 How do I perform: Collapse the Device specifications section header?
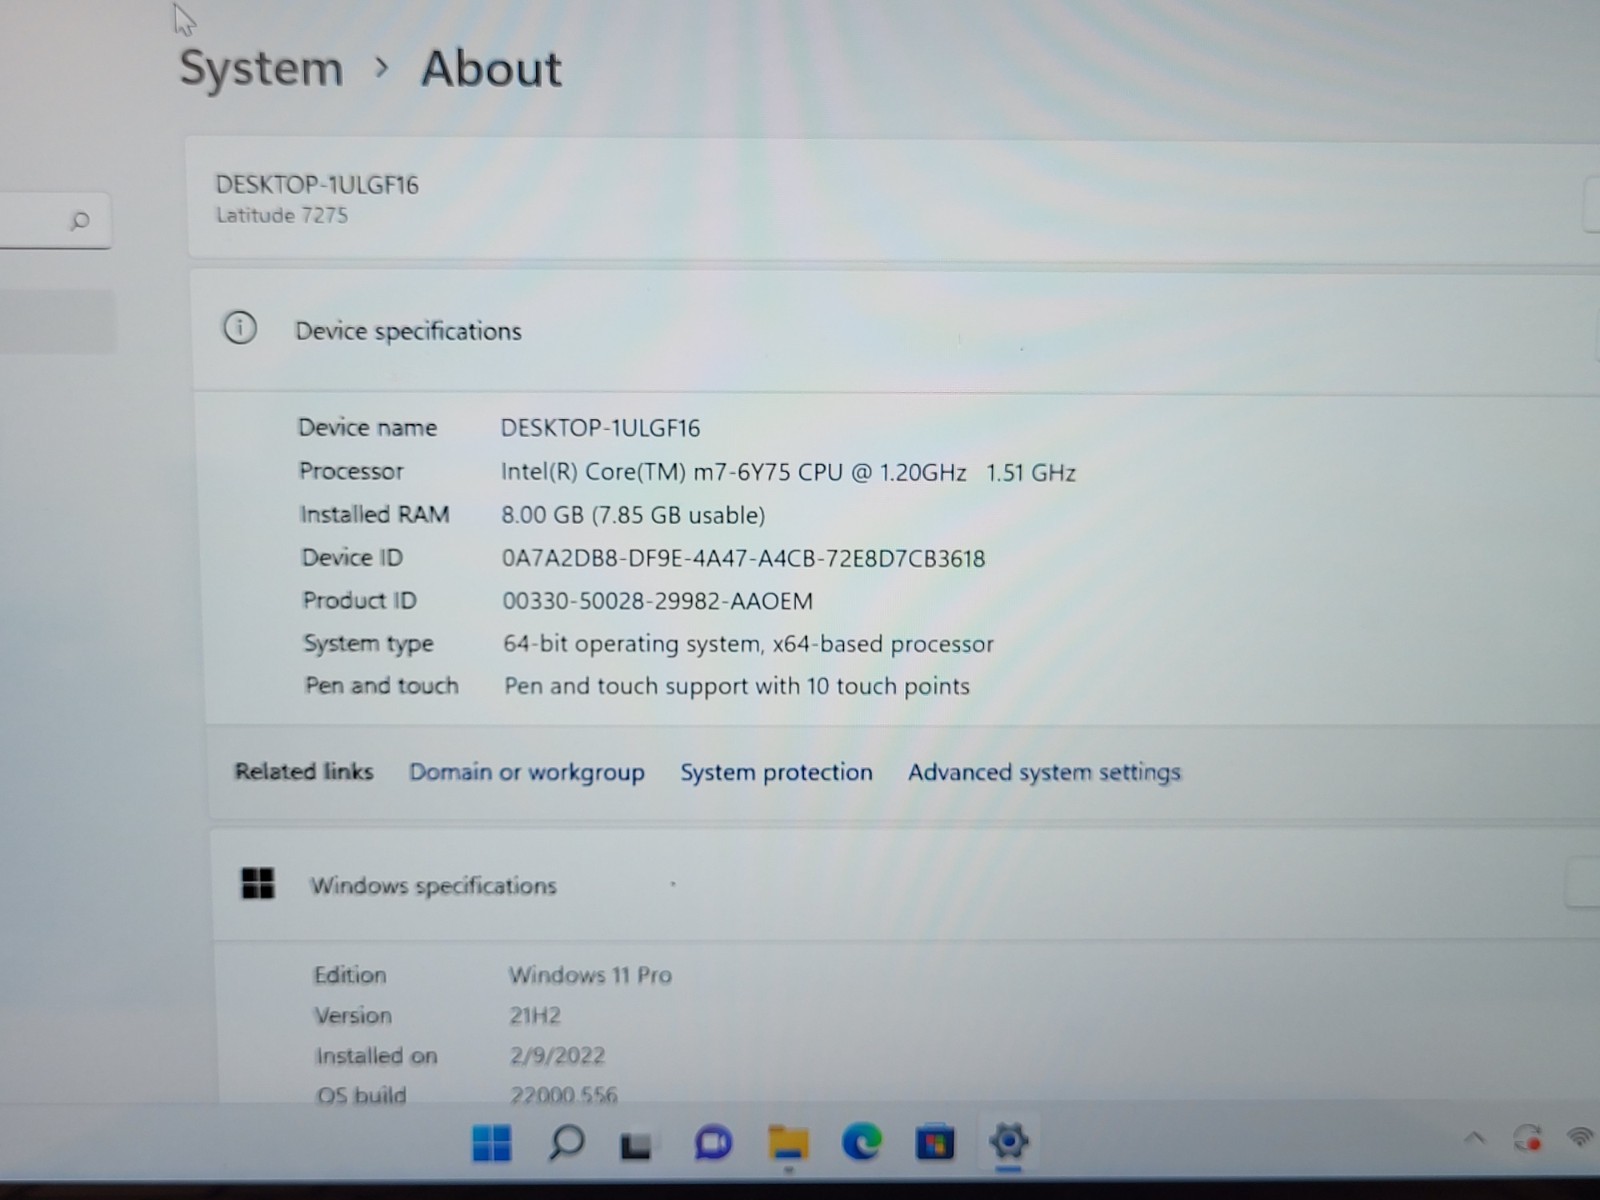[895, 330]
